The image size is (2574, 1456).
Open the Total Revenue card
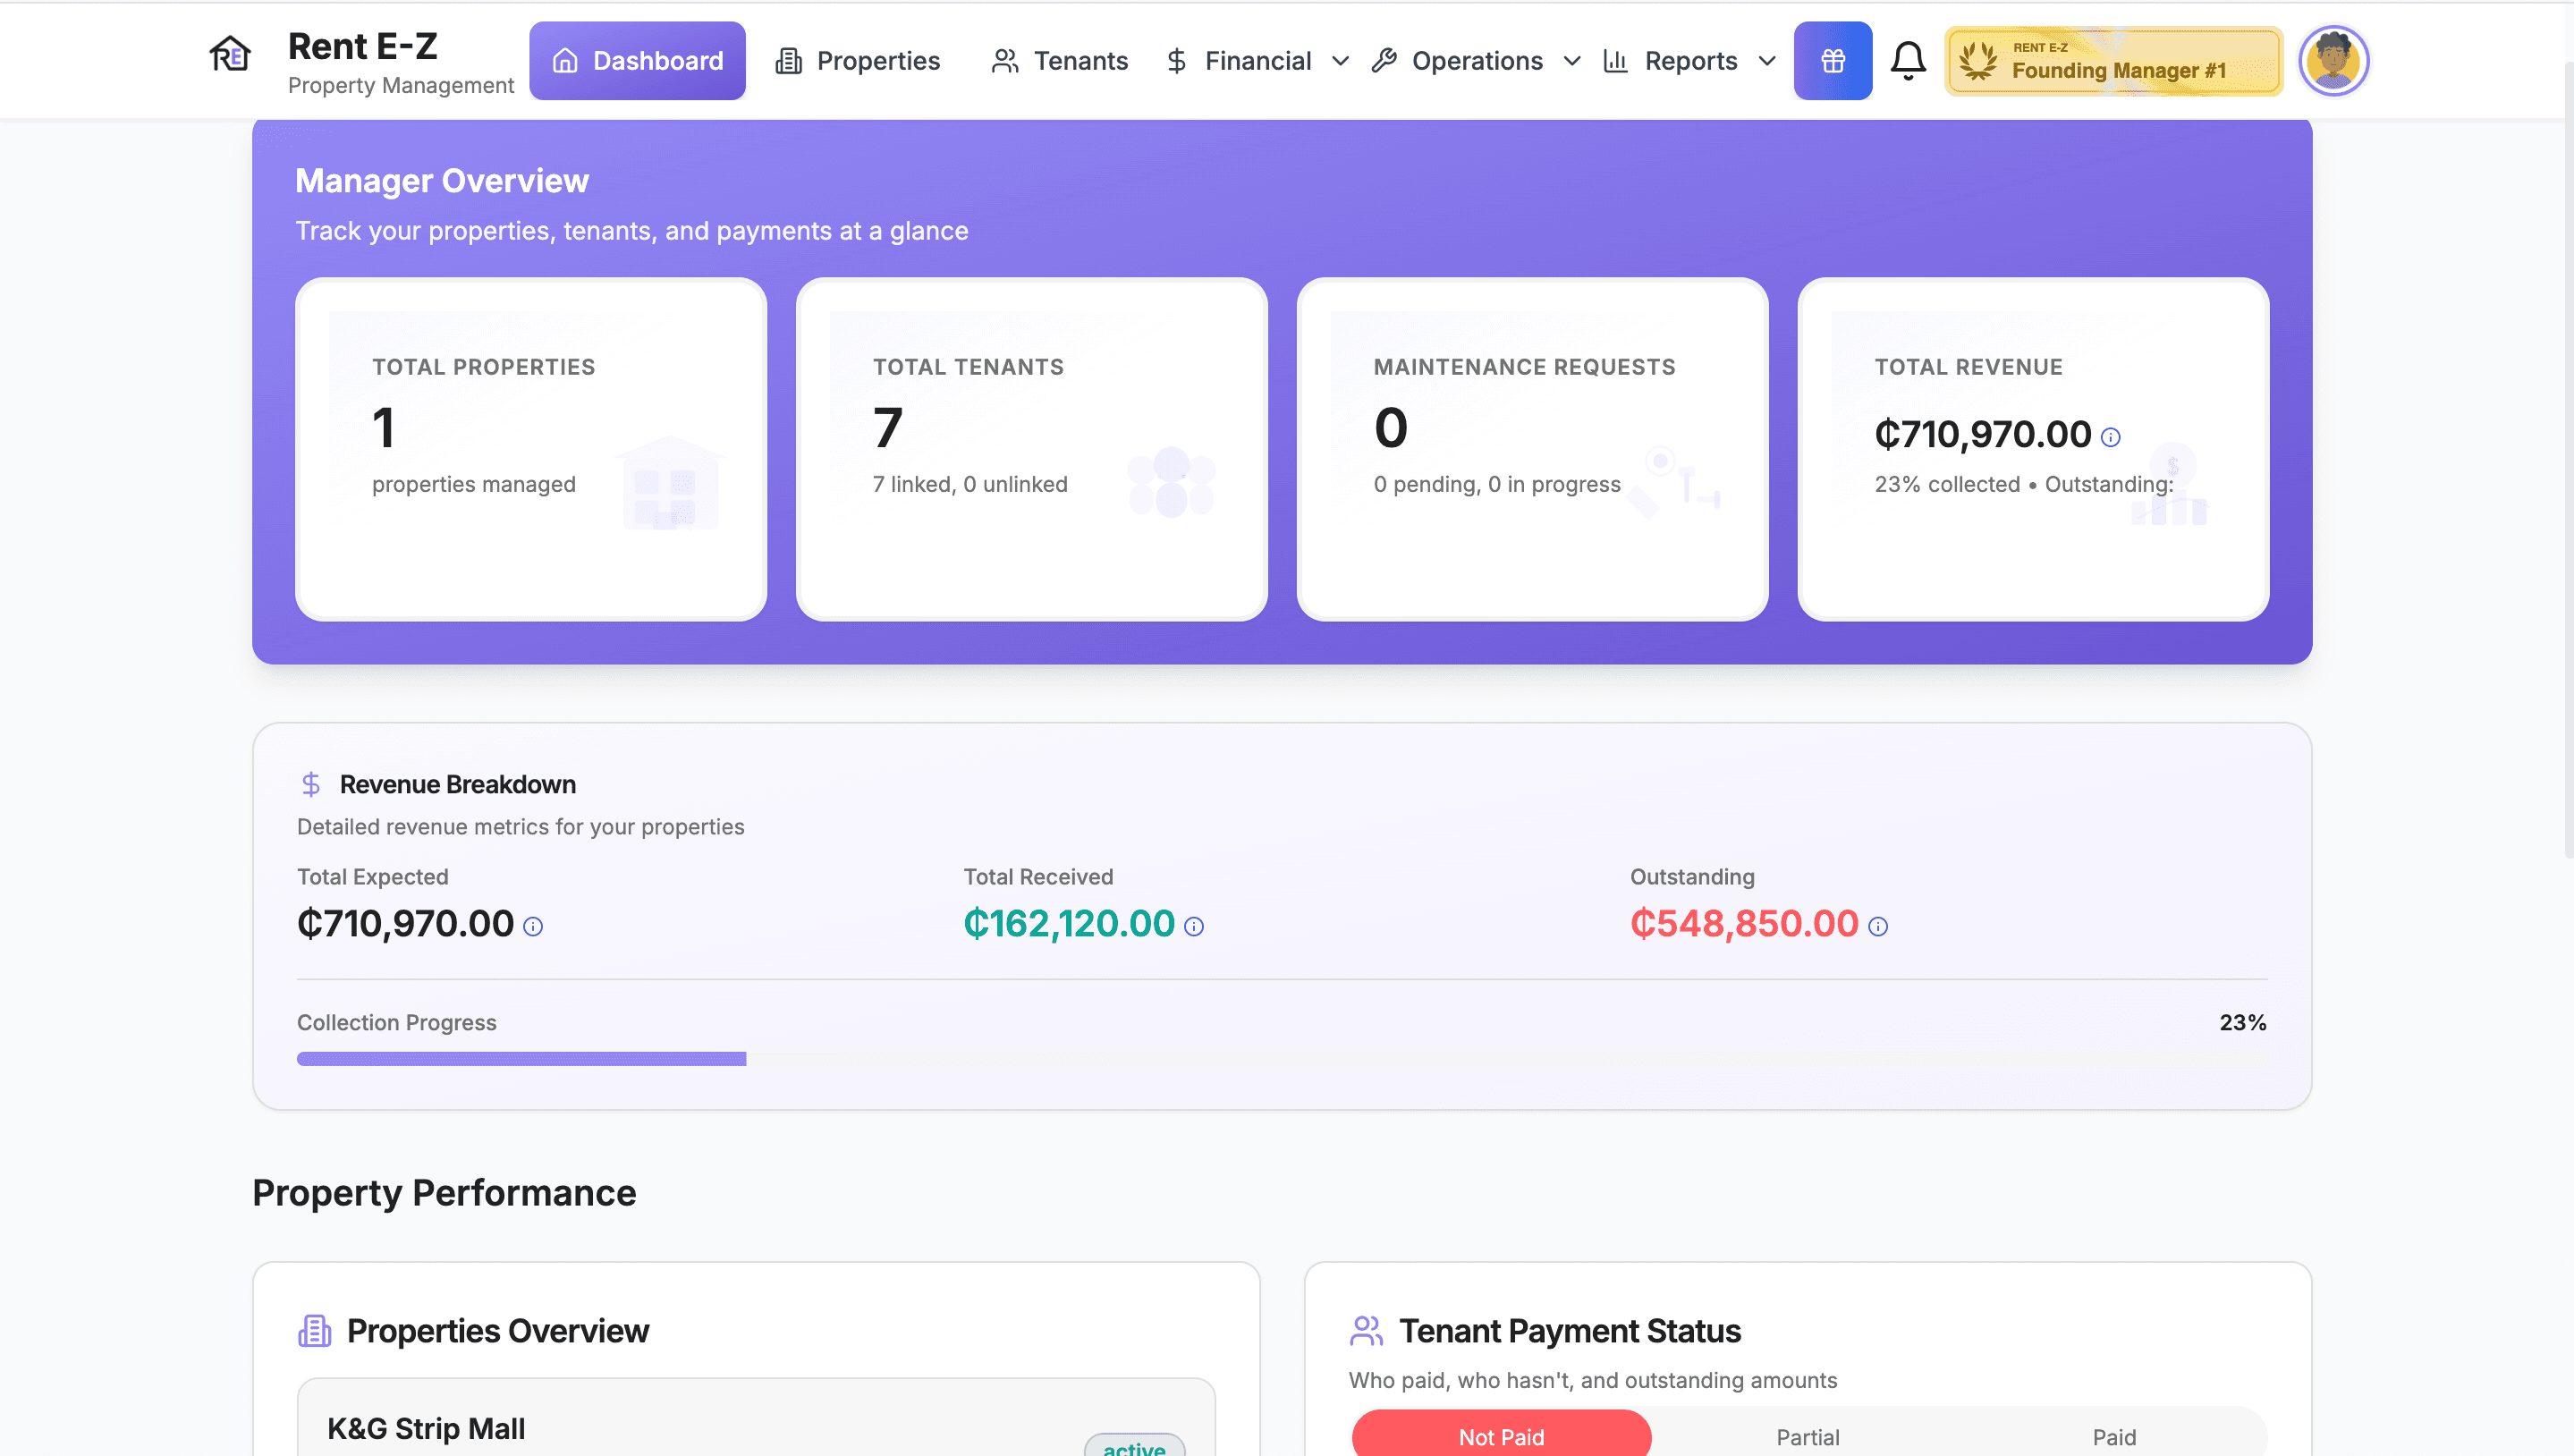[2033, 449]
